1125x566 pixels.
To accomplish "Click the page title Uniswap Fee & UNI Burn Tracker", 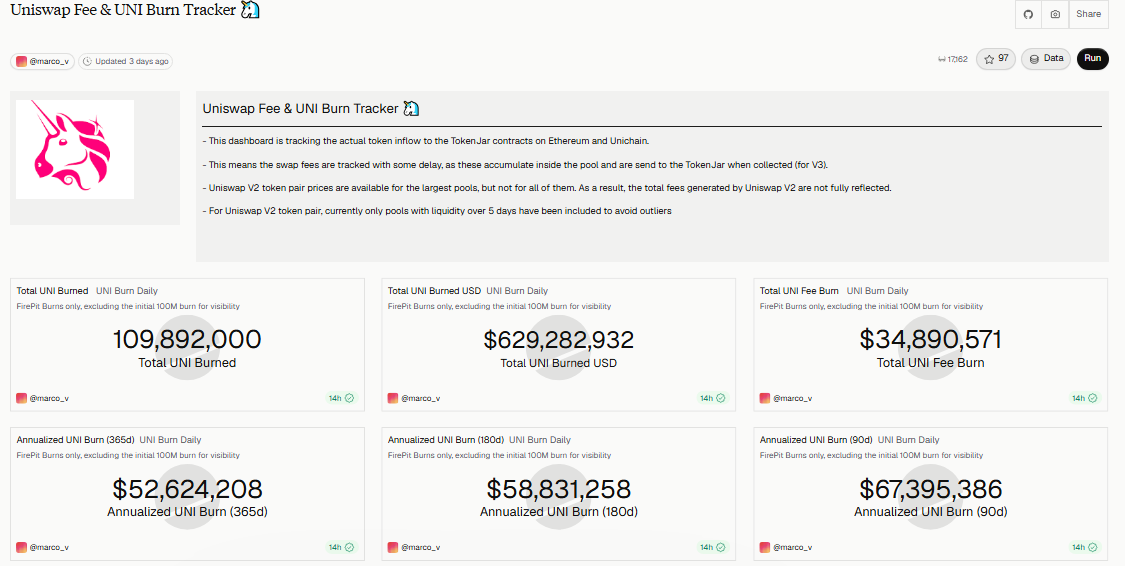I will tap(123, 10).
